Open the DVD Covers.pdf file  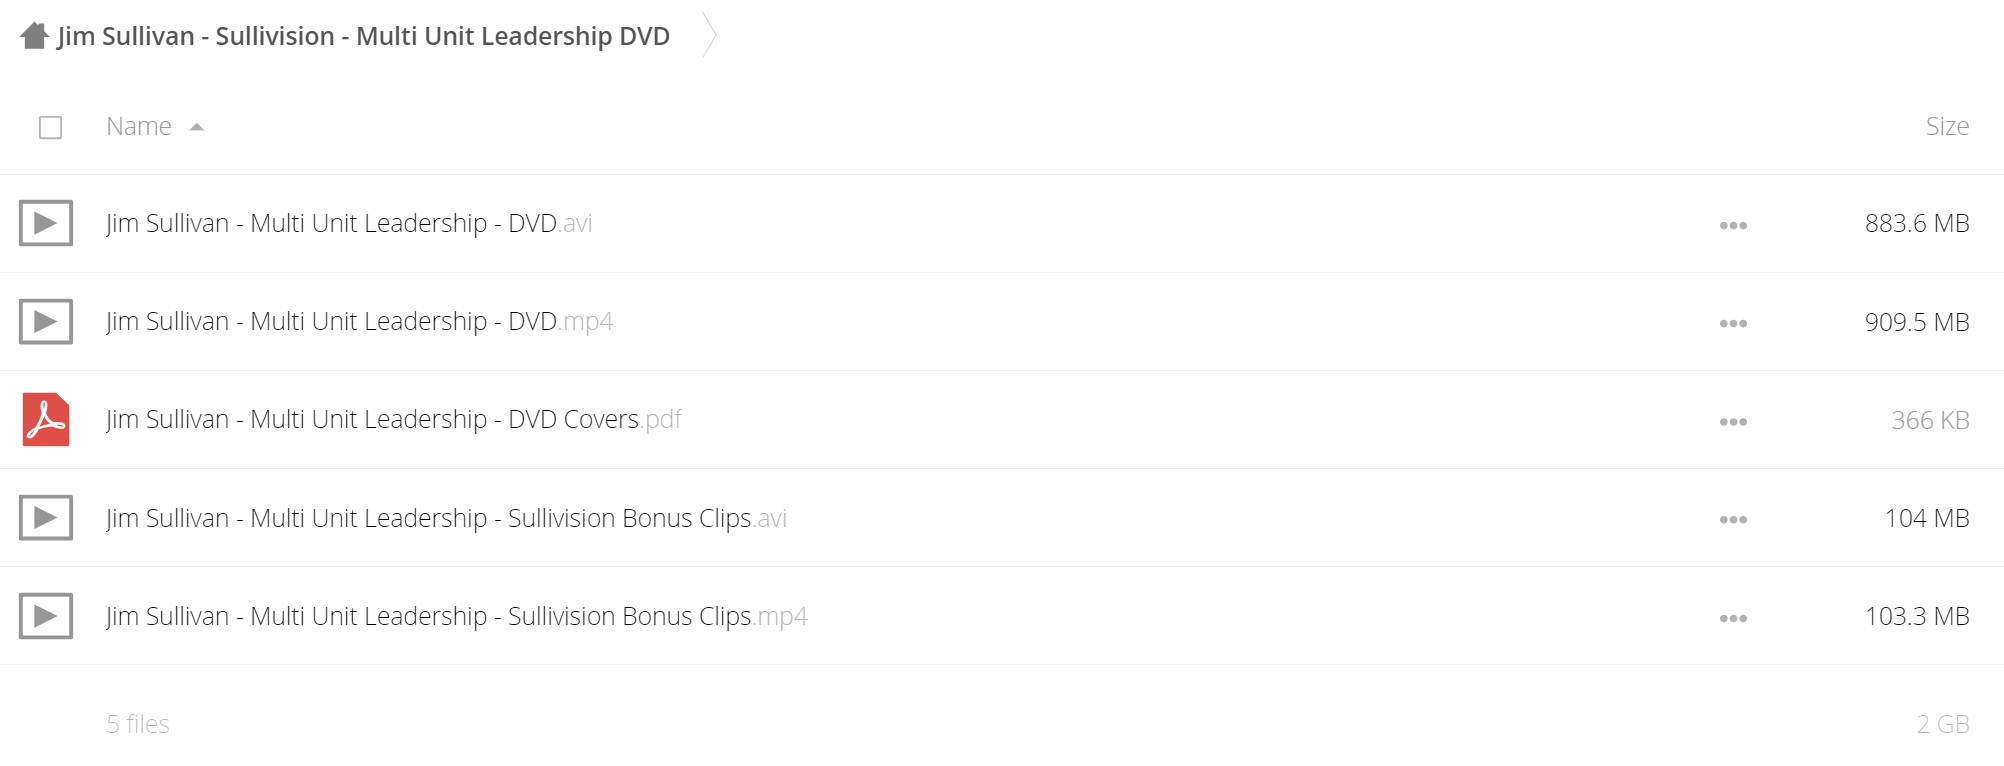tap(393, 419)
